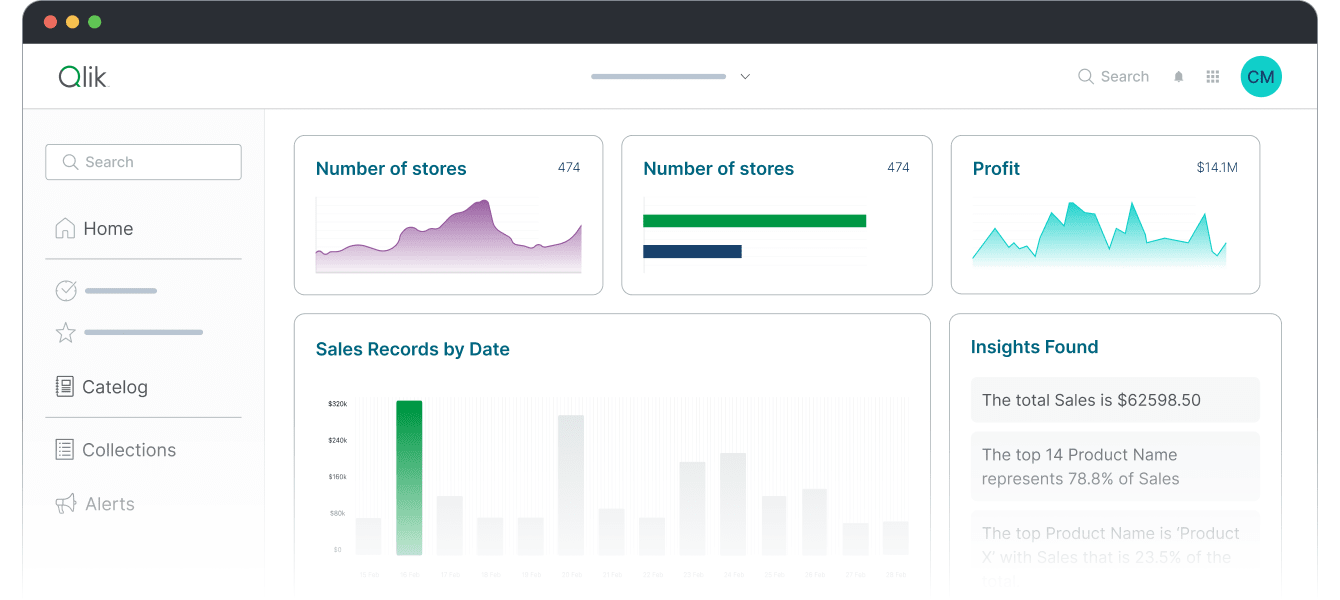This screenshot has width=1340, height=600.
Task: Click the search magnifier in the top bar
Action: [1084, 76]
